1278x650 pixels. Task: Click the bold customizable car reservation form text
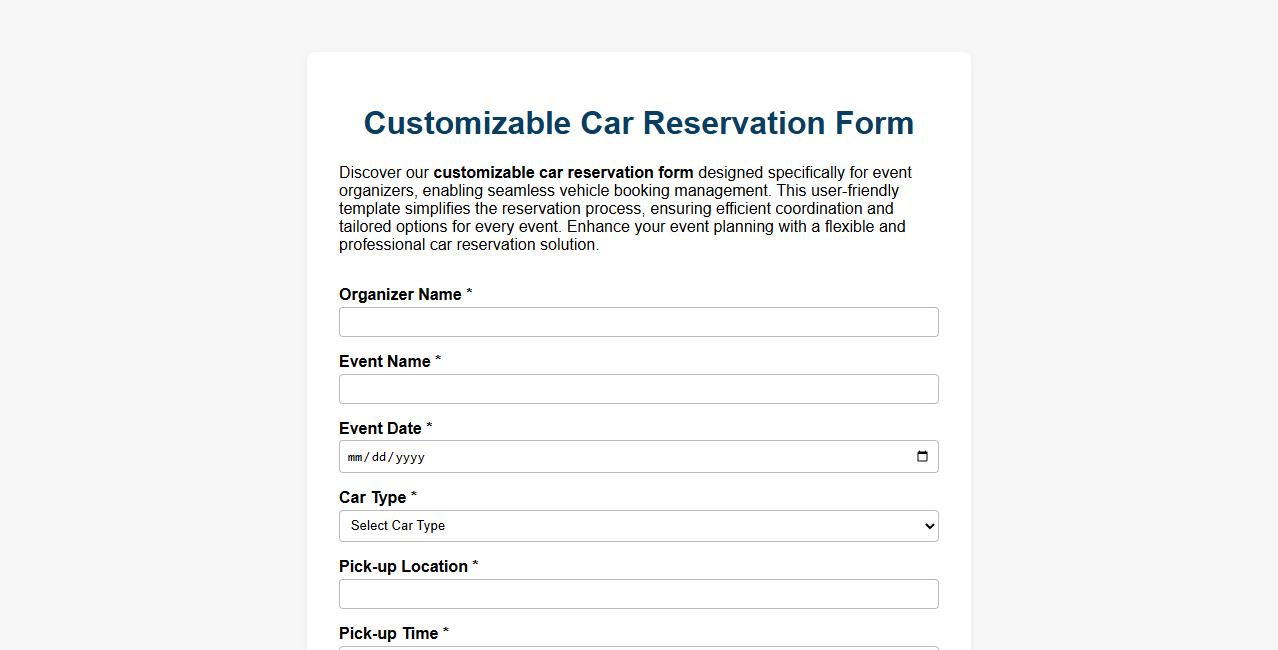pyautogui.click(x=563, y=172)
